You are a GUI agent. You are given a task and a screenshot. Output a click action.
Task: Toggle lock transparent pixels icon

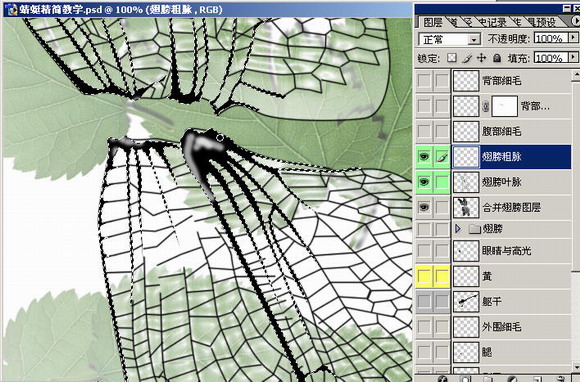coord(452,58)
